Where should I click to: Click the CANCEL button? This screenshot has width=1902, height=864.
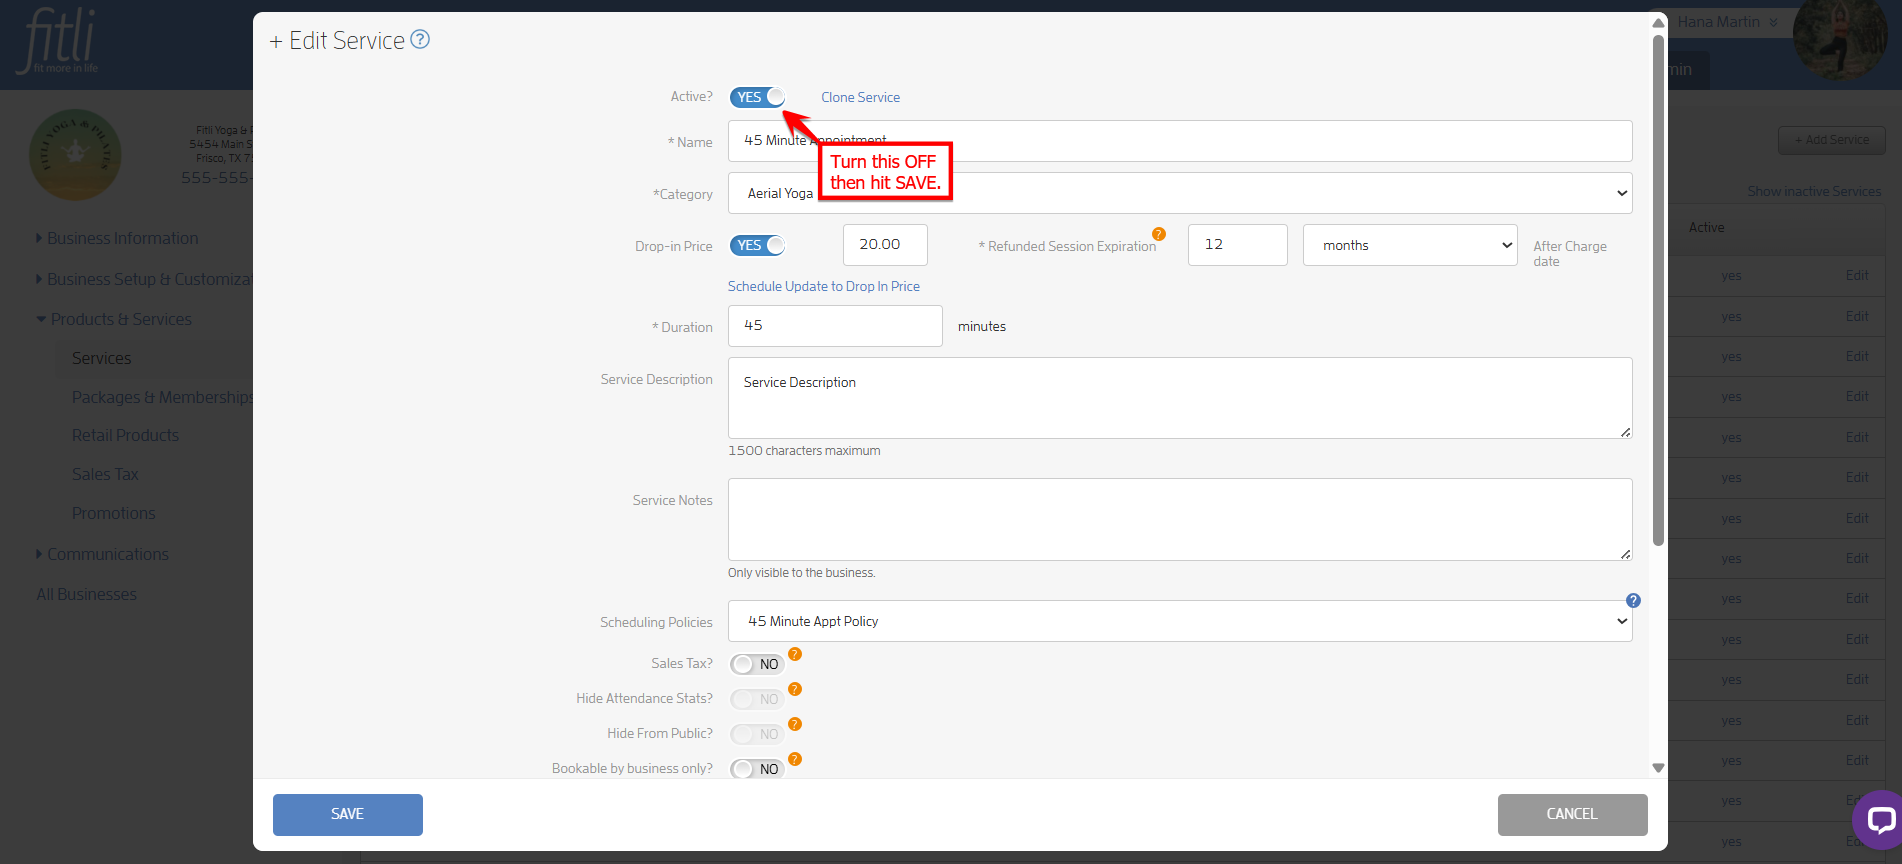[x=1572, y=815]
